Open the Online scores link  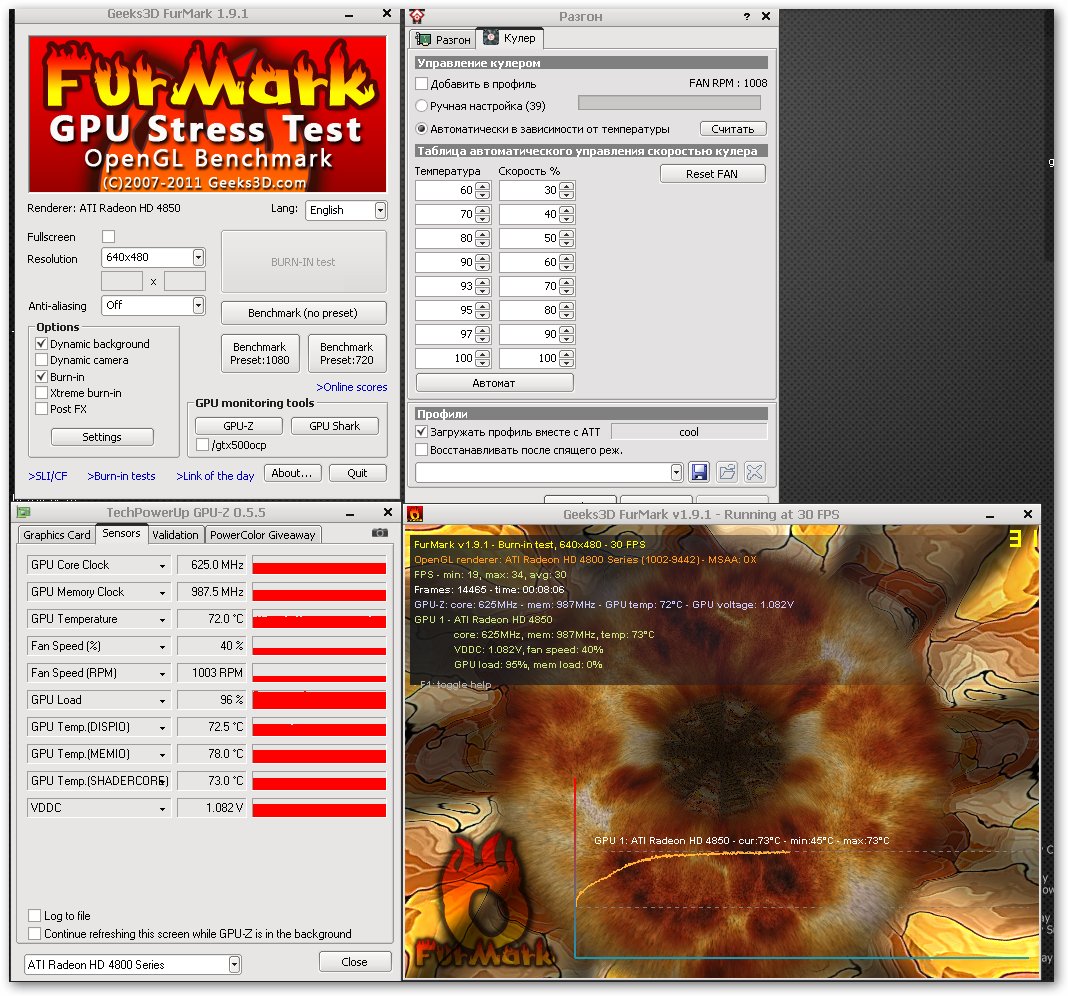(x=352, y=387)
